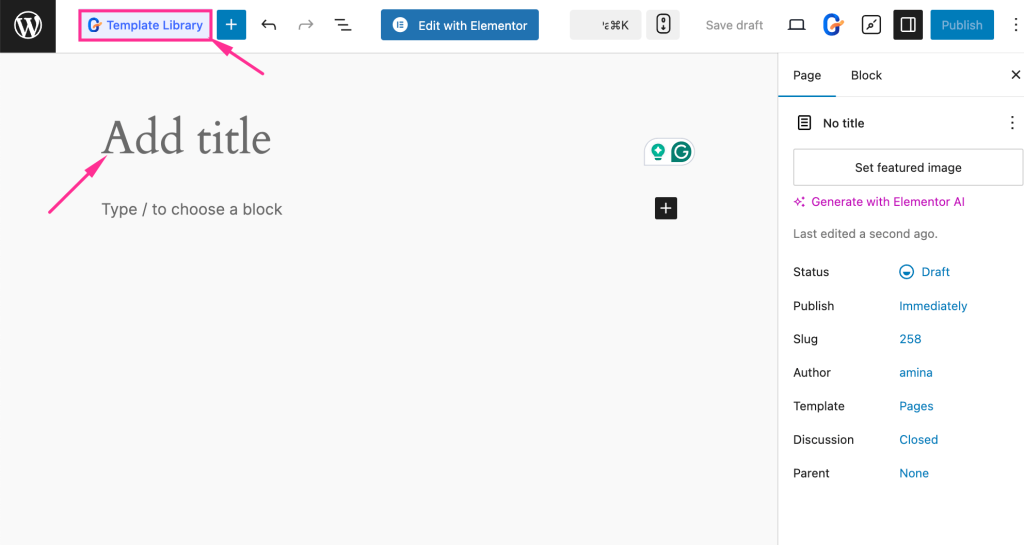Screen dimensions: 1024x545
Task: Click the No title label
Action: coord(843,123)
